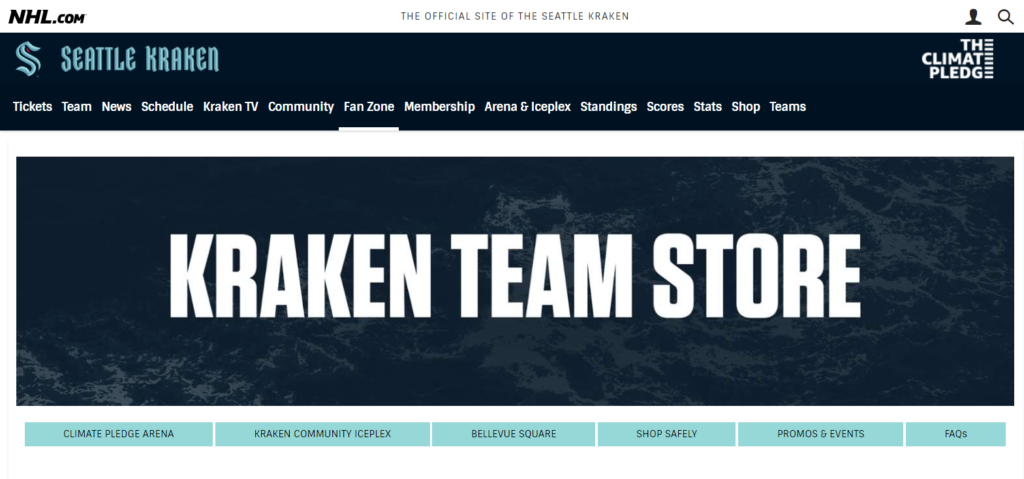Open Promos & Events section
This screenshot has width=1024, height=479.
pyautogui.click(x=820, y=434)
